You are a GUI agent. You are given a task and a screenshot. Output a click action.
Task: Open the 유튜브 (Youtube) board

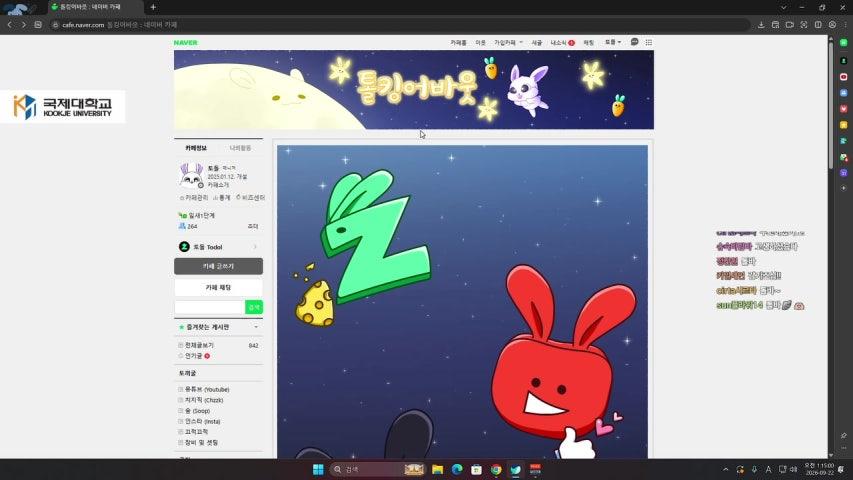point(207,390)
